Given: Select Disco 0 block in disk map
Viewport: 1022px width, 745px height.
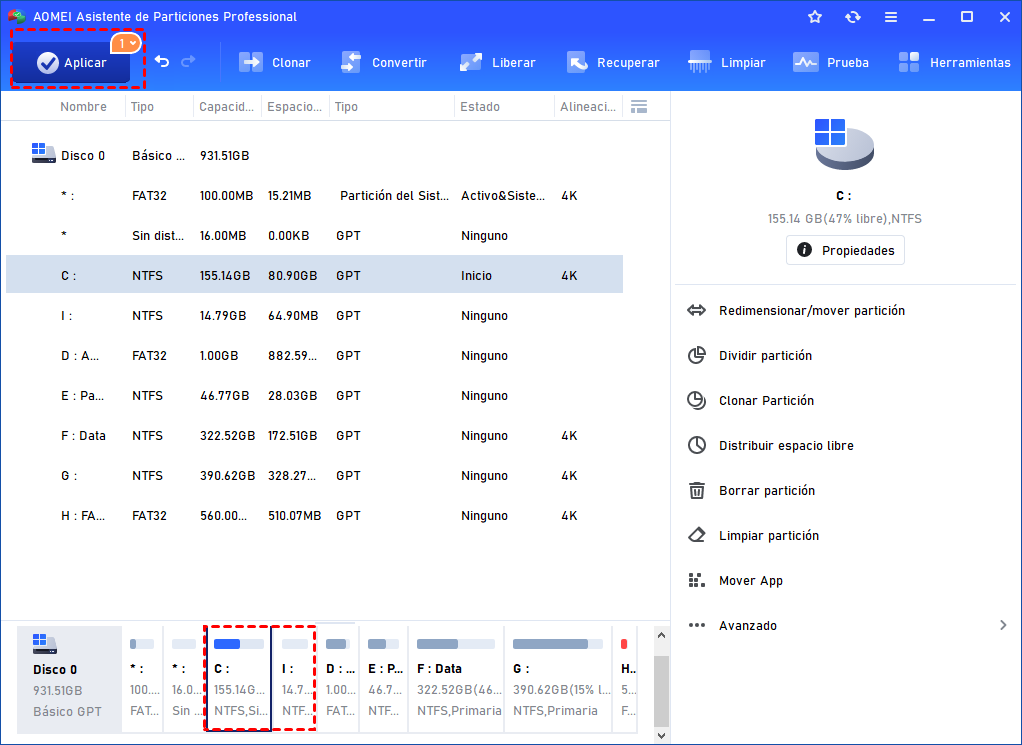Looking at the screenshot, I should pyautogui.click(x=69, y=679).
